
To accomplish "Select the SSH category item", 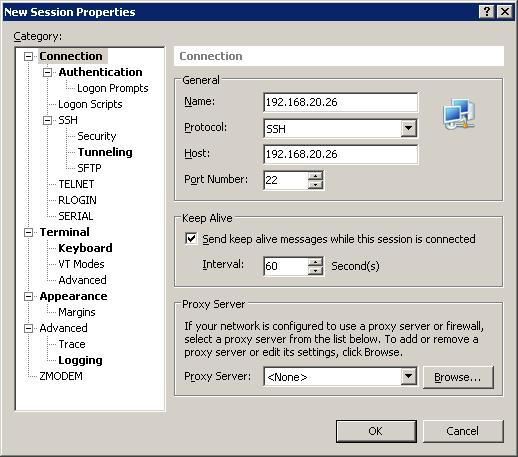I will [68, 120].
